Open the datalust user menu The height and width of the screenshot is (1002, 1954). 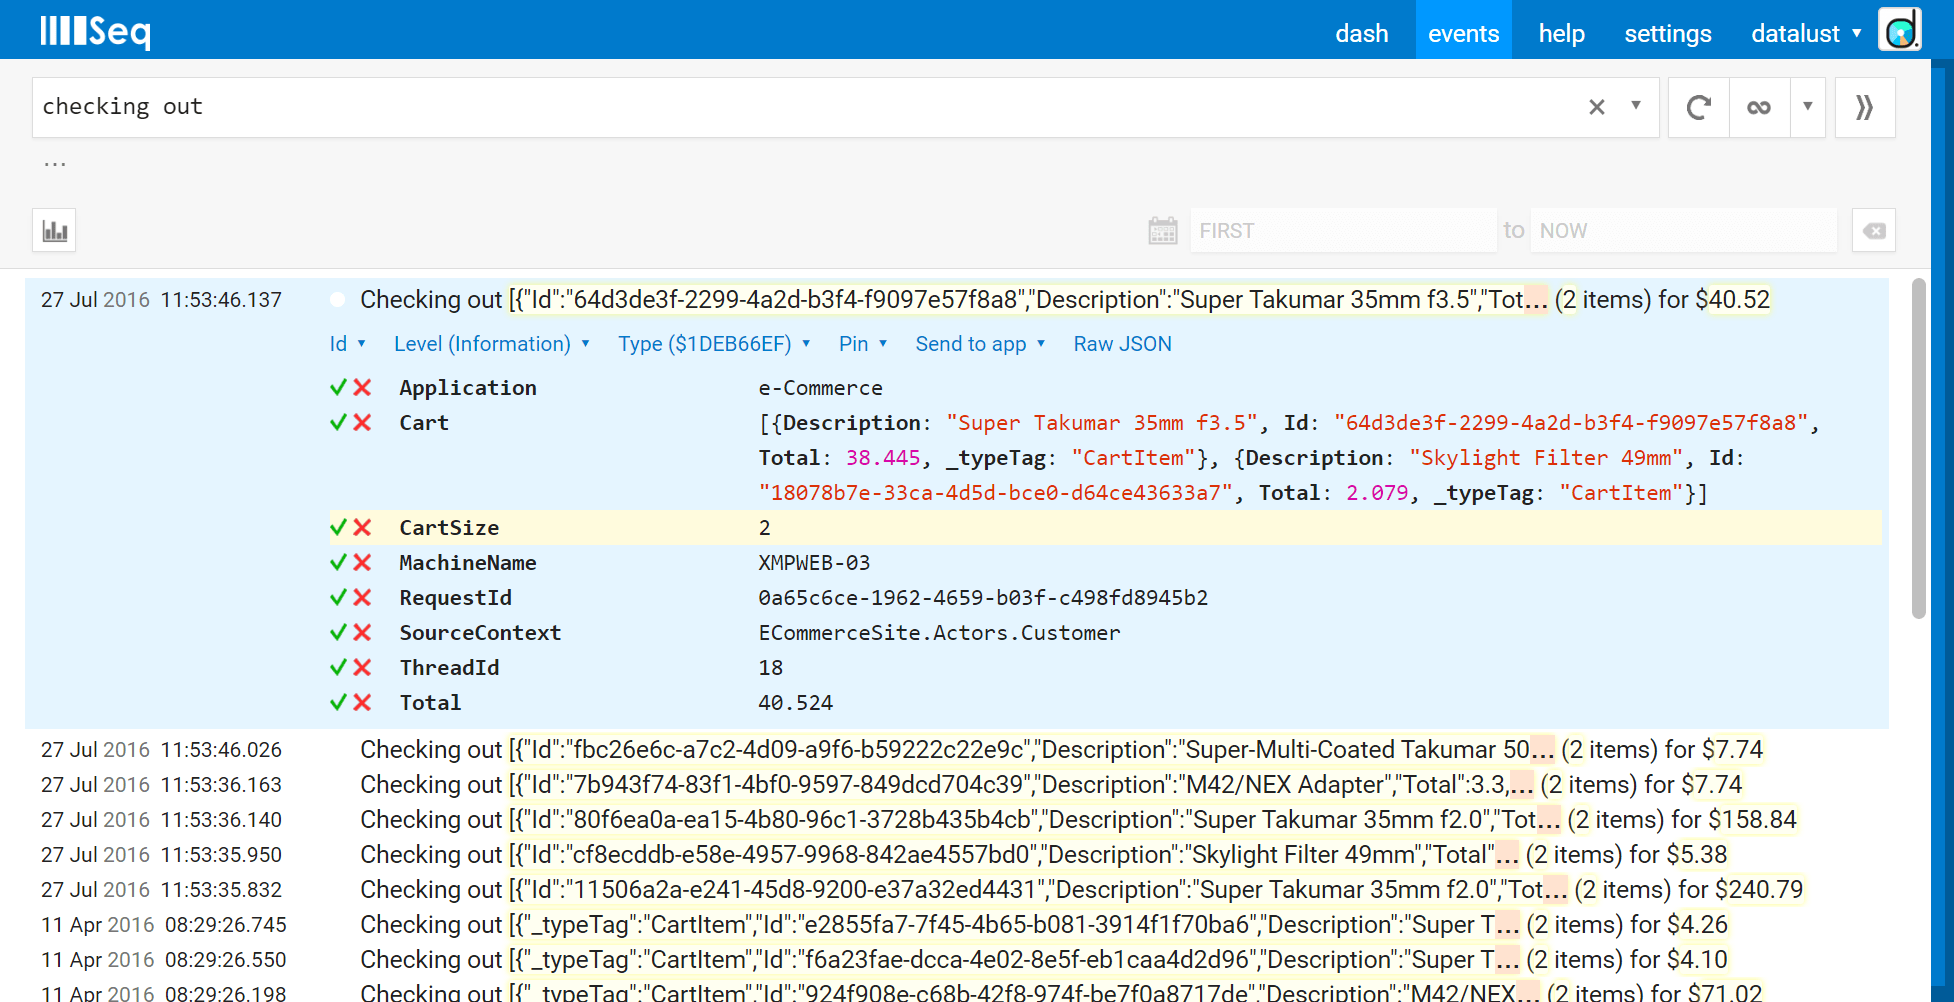click(x=1806, y=33)
